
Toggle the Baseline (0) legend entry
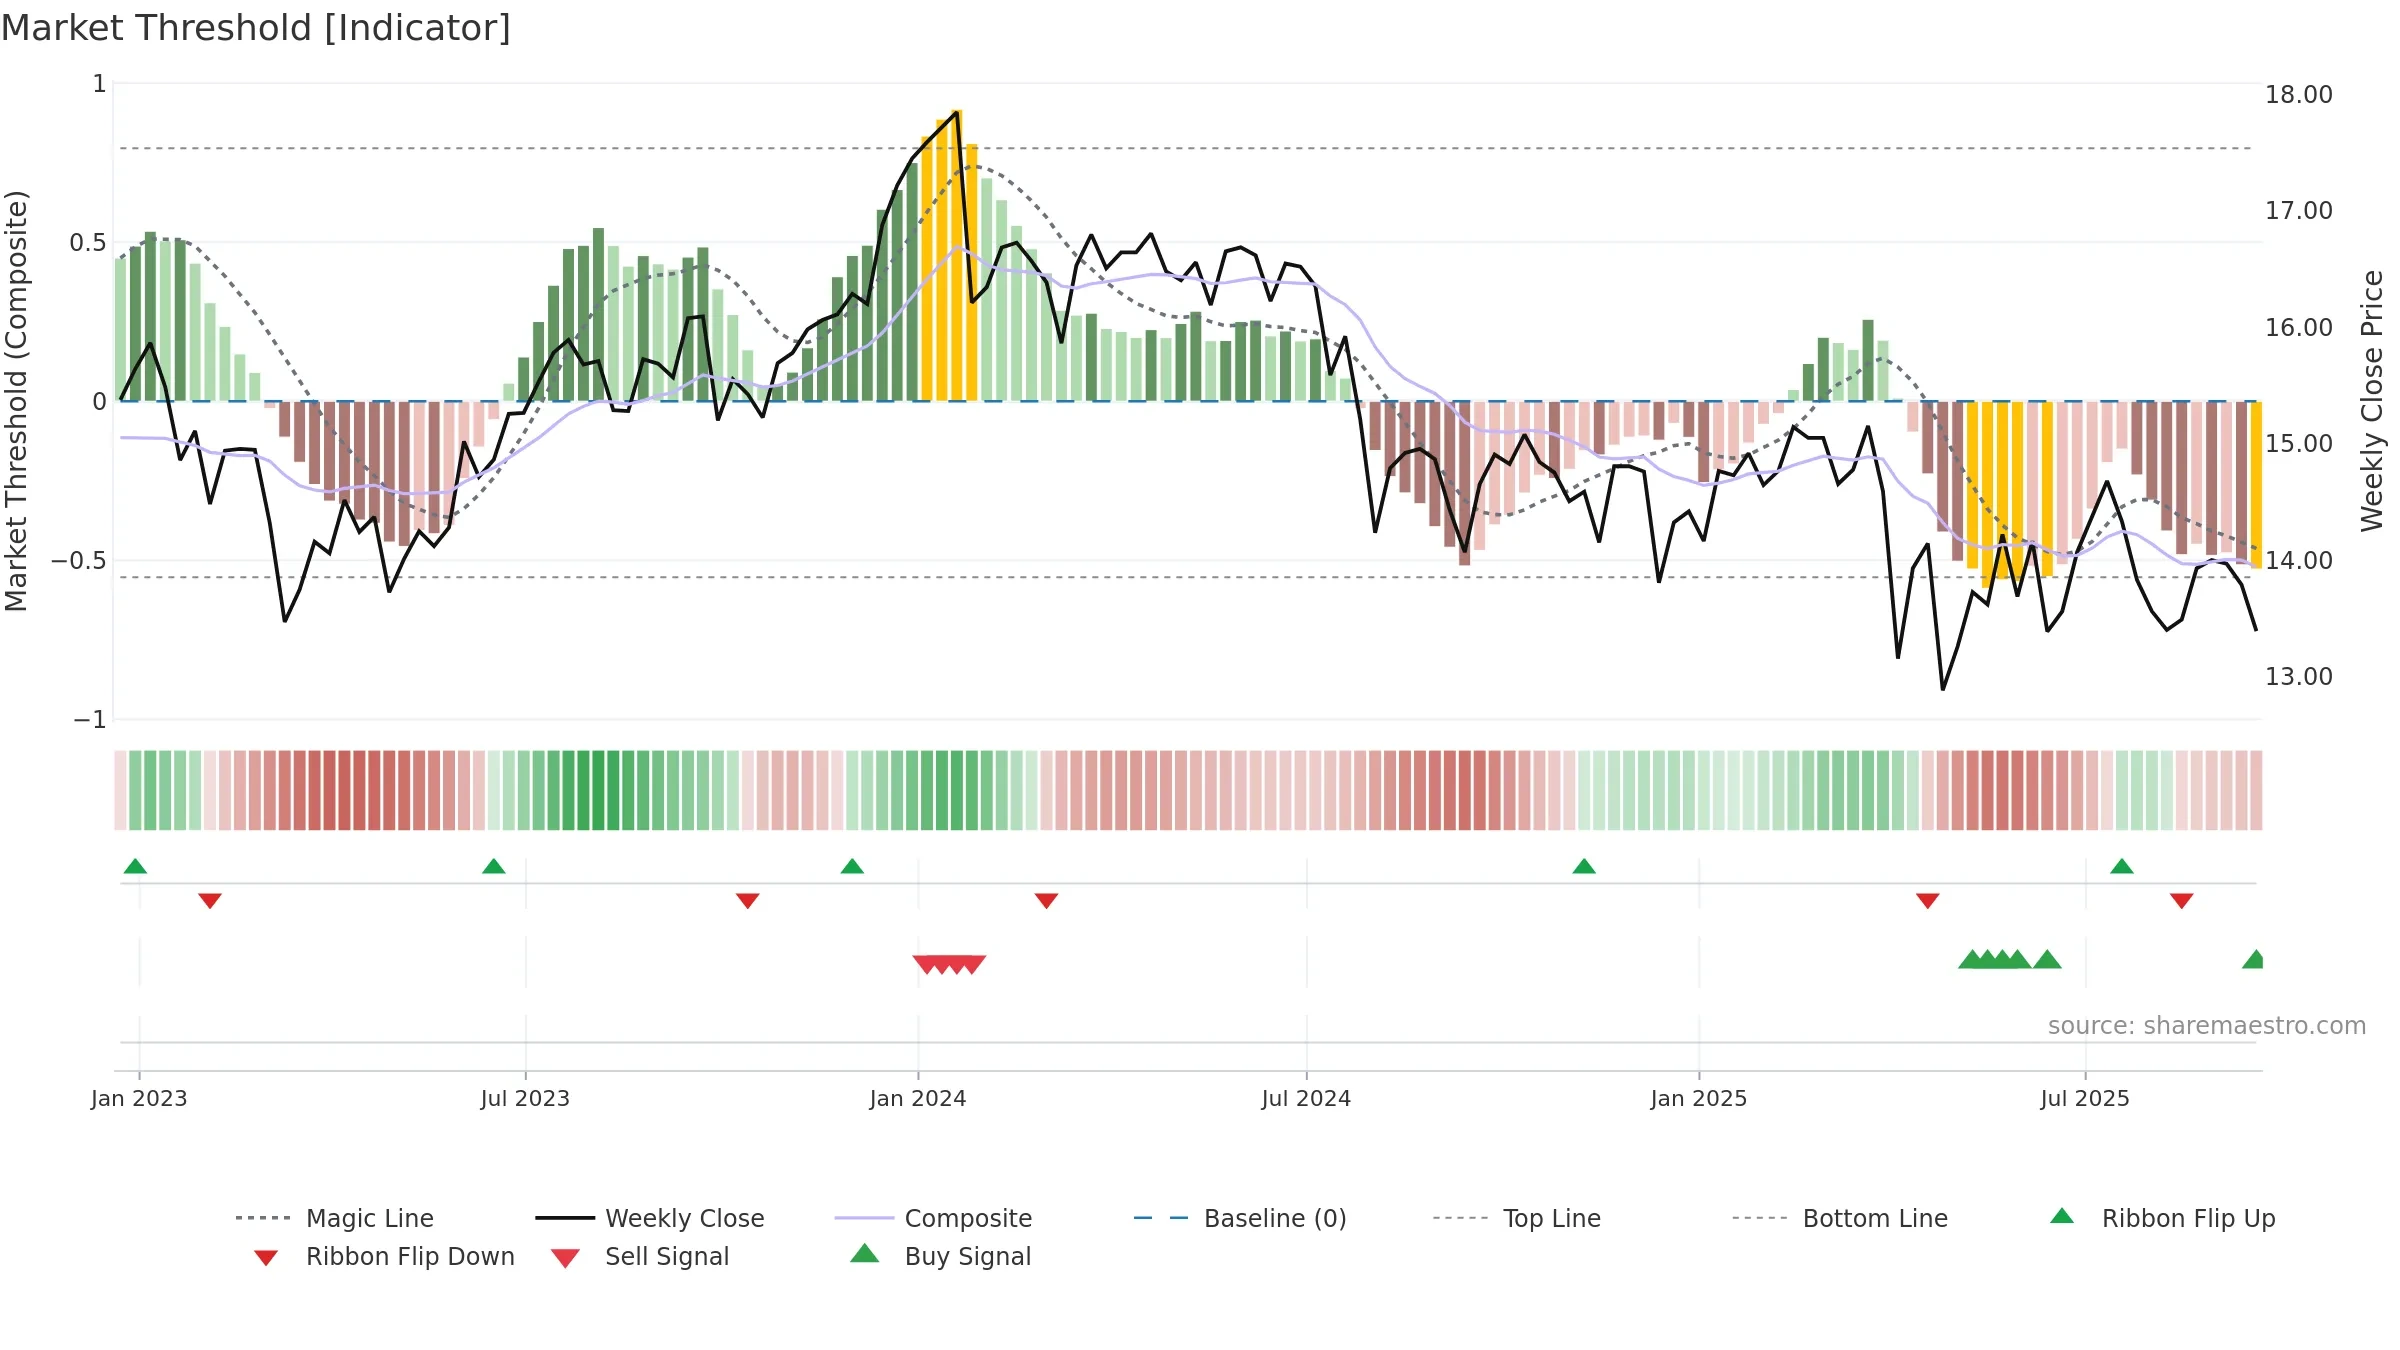coord(1240,1218)
